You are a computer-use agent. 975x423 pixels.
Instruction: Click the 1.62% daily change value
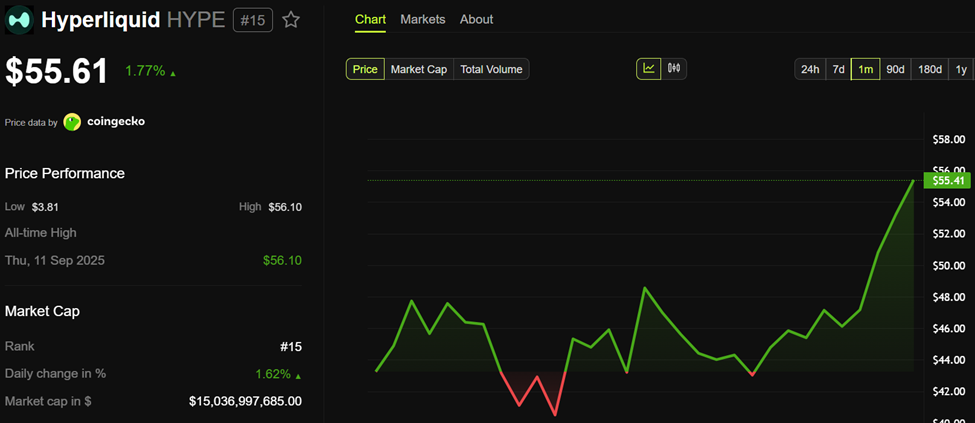273,374
